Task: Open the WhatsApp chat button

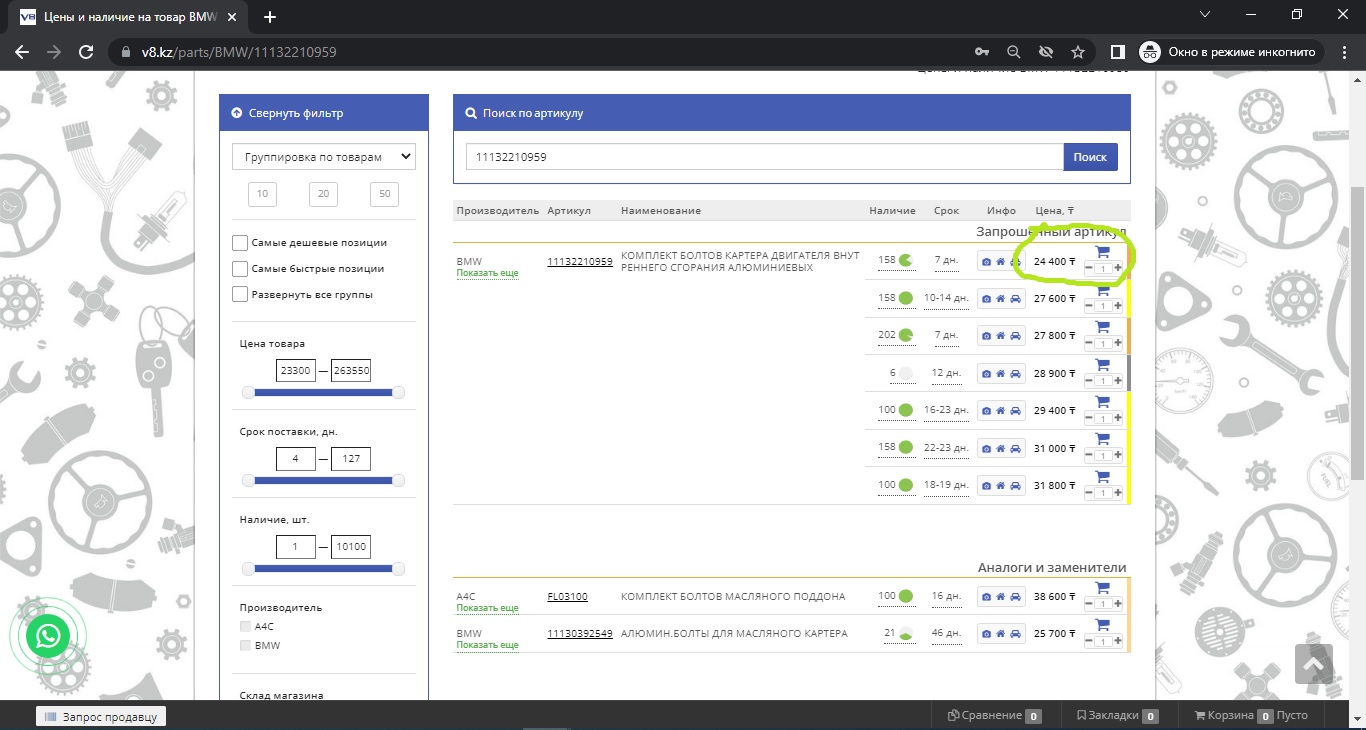Action: point(49,635)
